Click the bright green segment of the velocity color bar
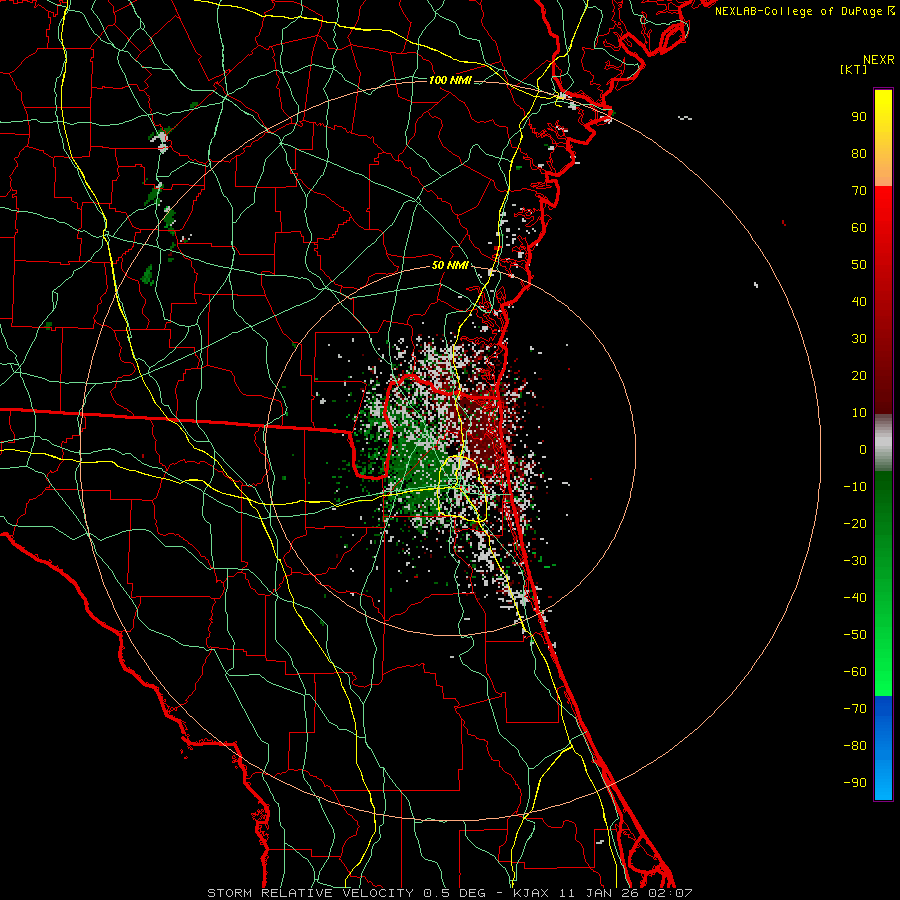Image resolution: width=900 pixels, height=900 pixels. 883,583
